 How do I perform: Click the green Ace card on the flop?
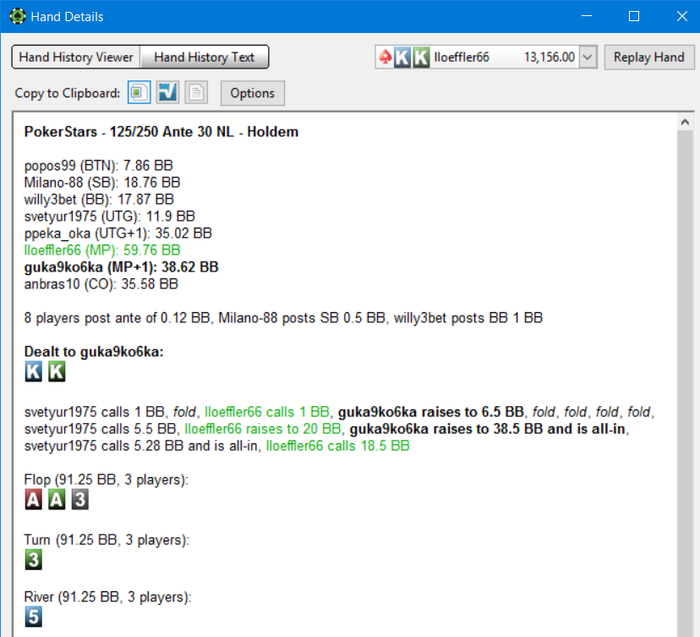(x=57, y=499)
